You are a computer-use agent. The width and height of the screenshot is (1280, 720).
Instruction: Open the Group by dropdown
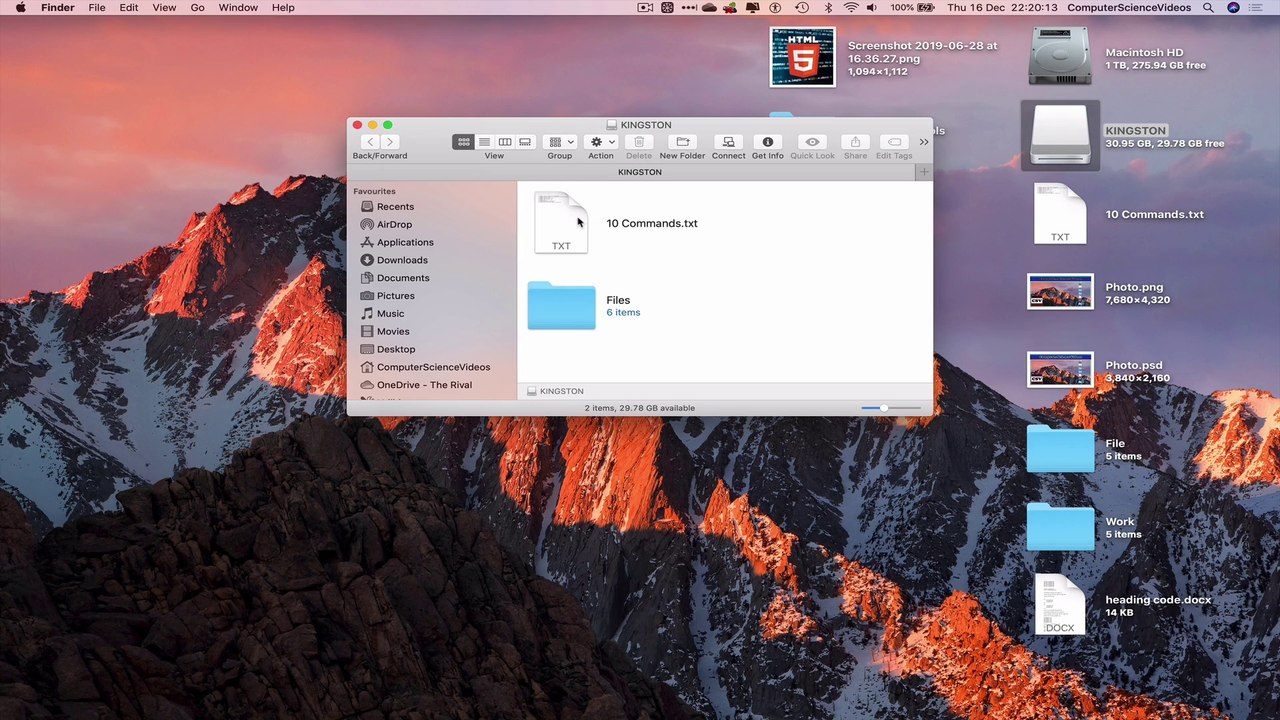560,142
